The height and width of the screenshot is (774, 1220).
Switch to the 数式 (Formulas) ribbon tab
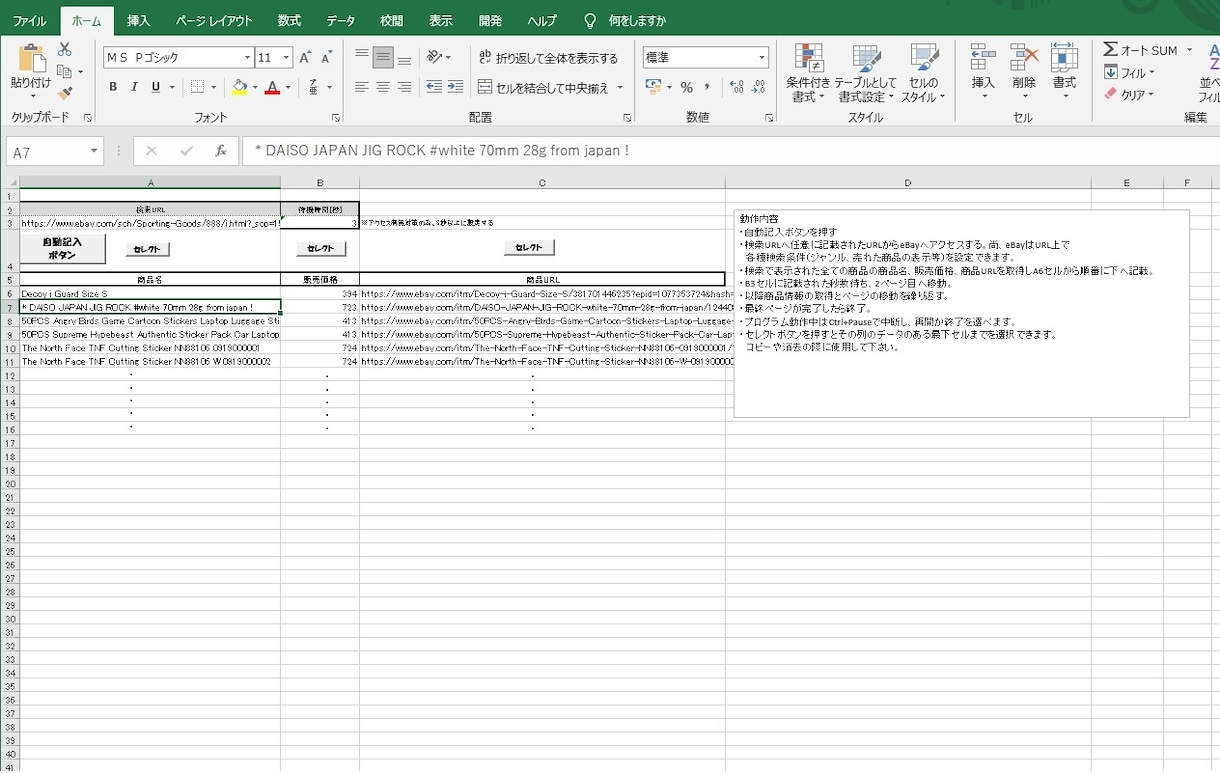tap(289, 21)
